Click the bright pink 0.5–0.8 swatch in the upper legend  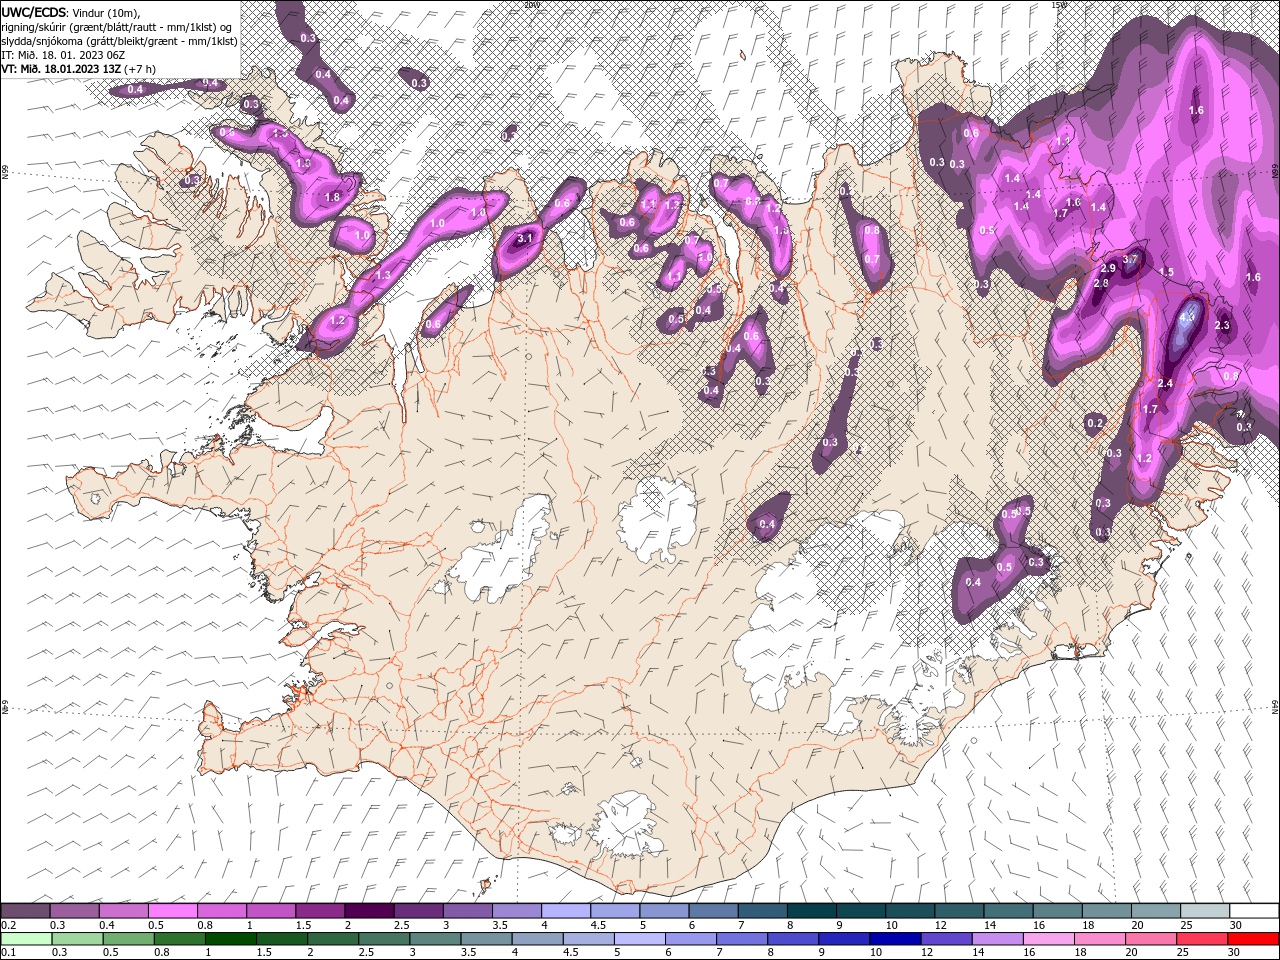(x=173, y=911)
